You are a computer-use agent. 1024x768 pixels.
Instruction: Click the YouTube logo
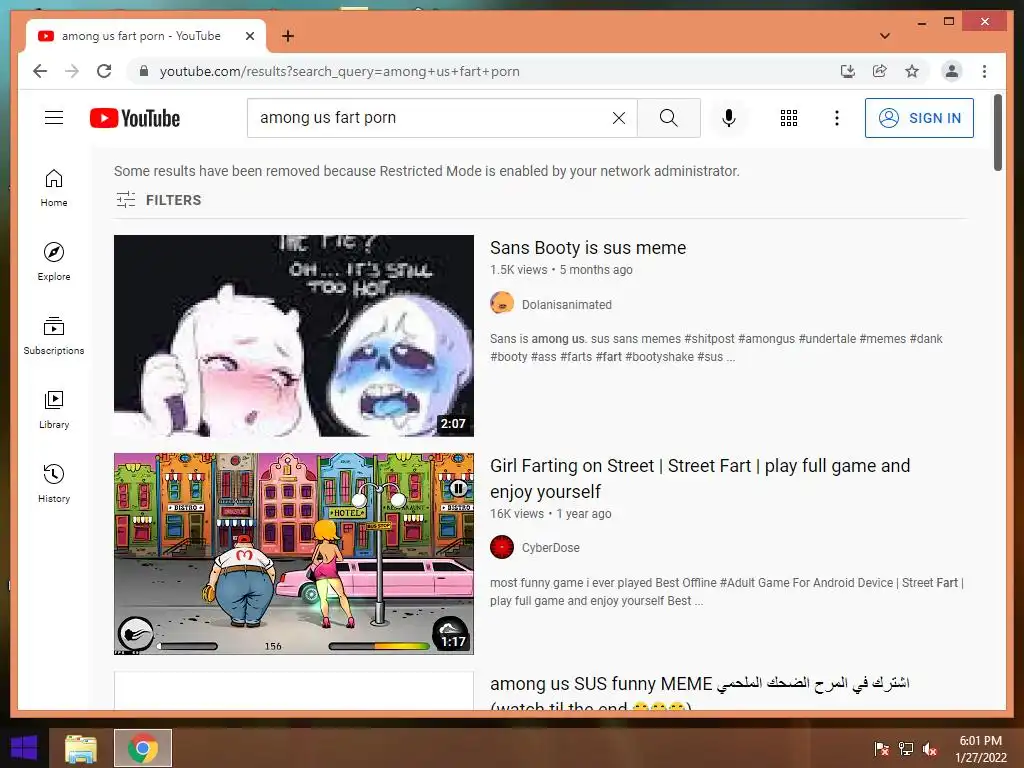[135, 118]
